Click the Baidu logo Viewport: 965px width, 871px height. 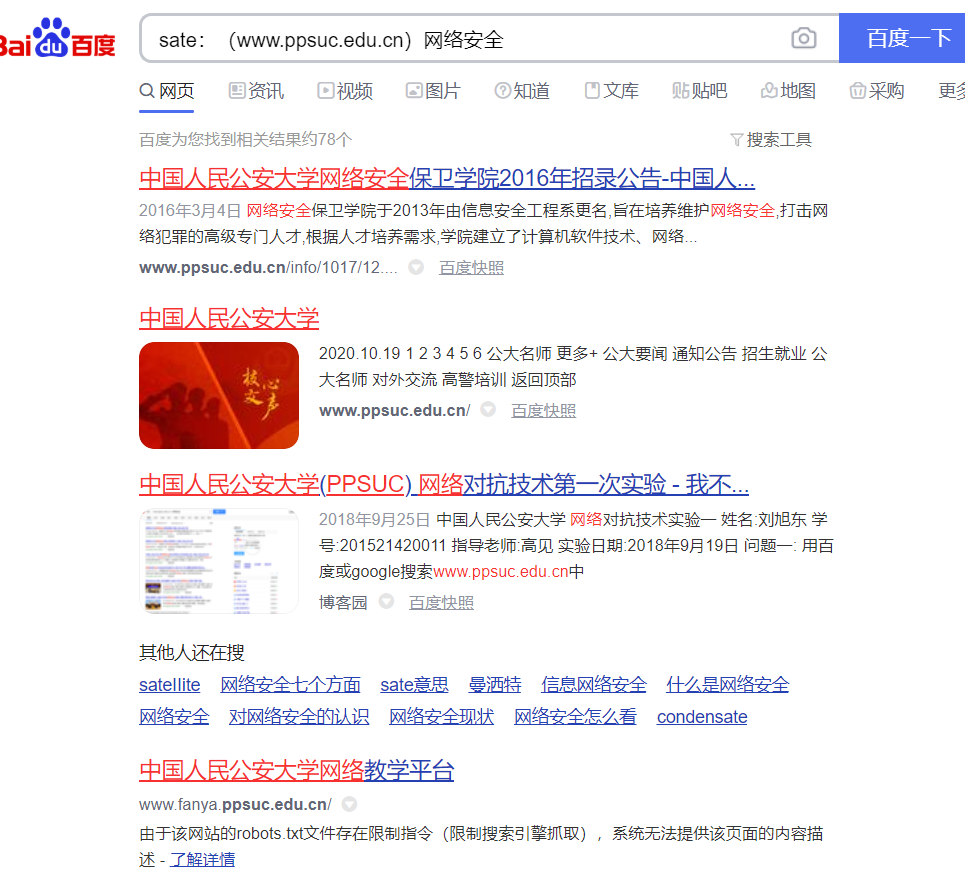[57, 38]
